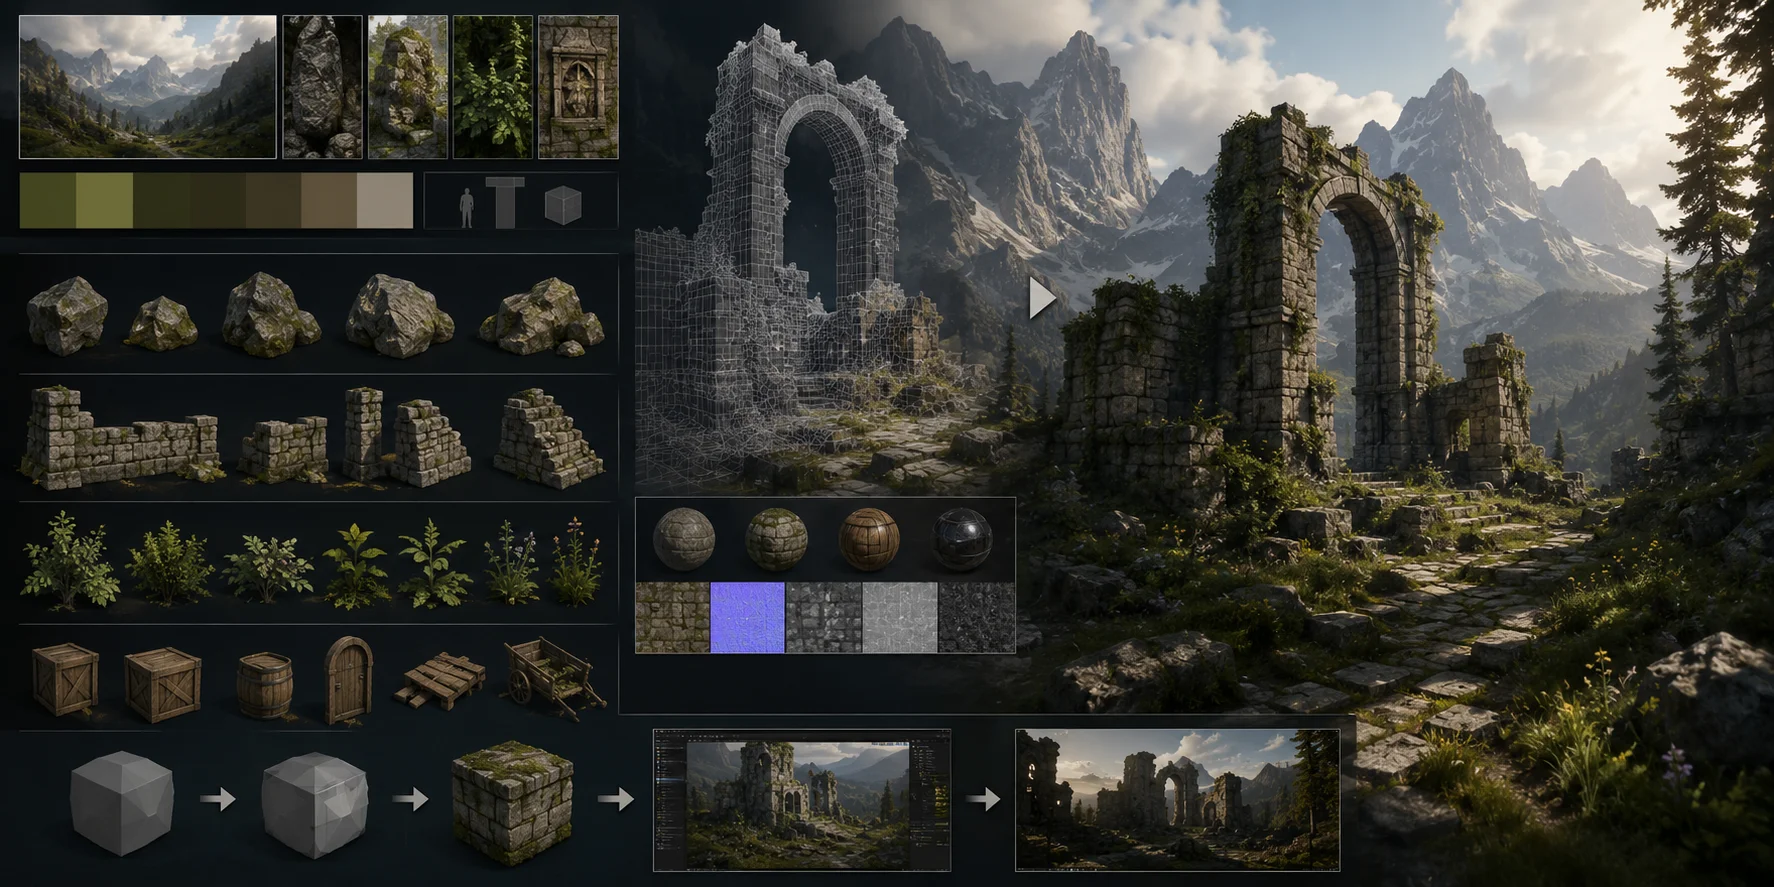This screenshot has height=887, width=1774.
Task: Open the mossy stacked rock reference thumbnail
Action: click(x=407, y=86)
